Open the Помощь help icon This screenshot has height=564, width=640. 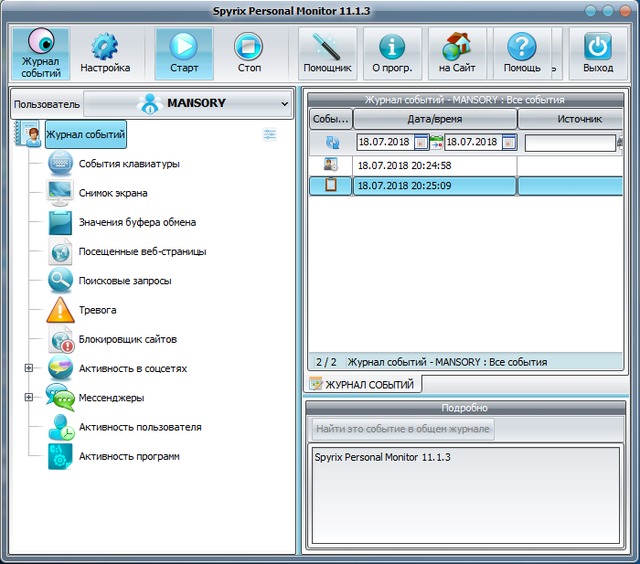[x=522, y=53]
